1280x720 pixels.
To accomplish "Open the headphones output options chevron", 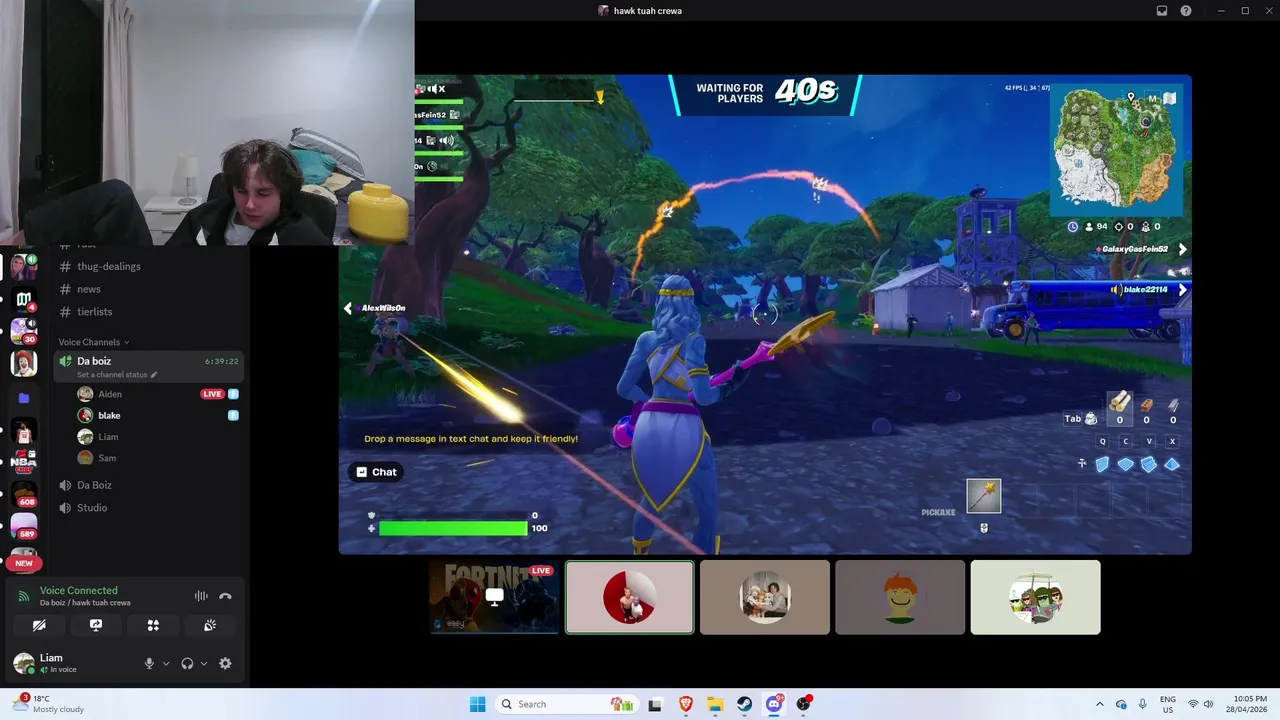I will click(204, 663).
